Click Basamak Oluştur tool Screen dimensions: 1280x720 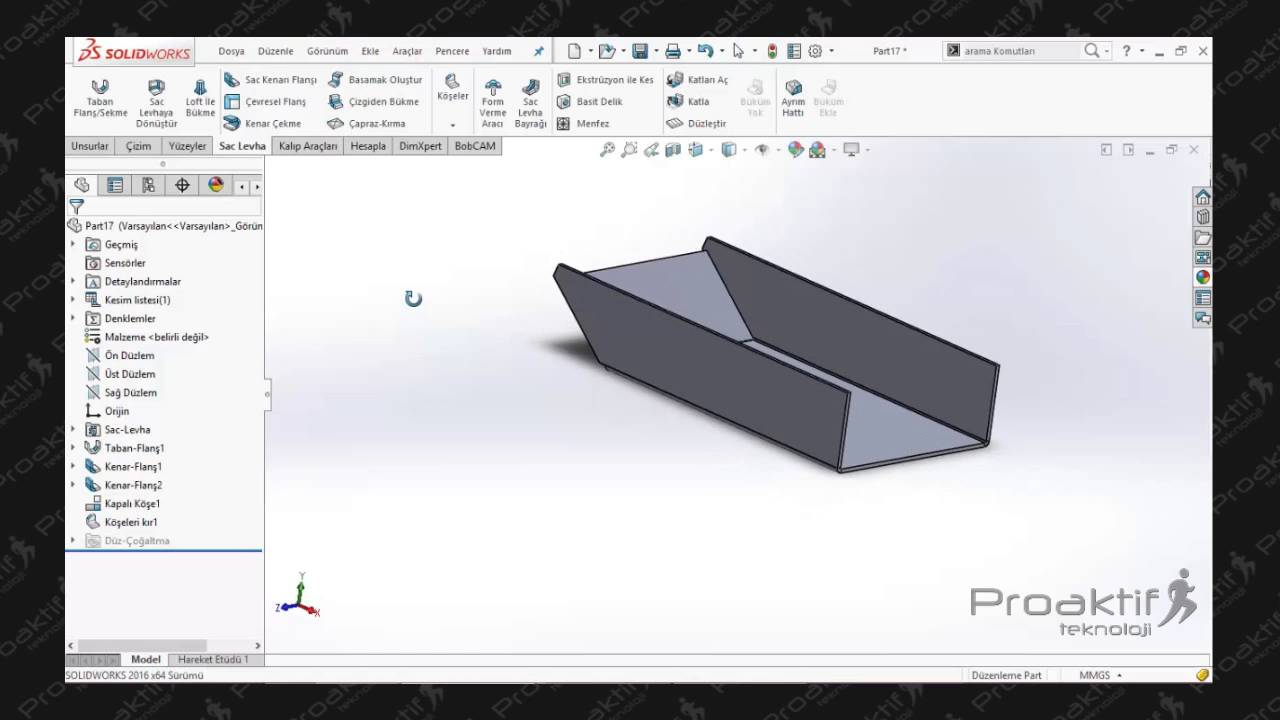(x=375, y=80)
